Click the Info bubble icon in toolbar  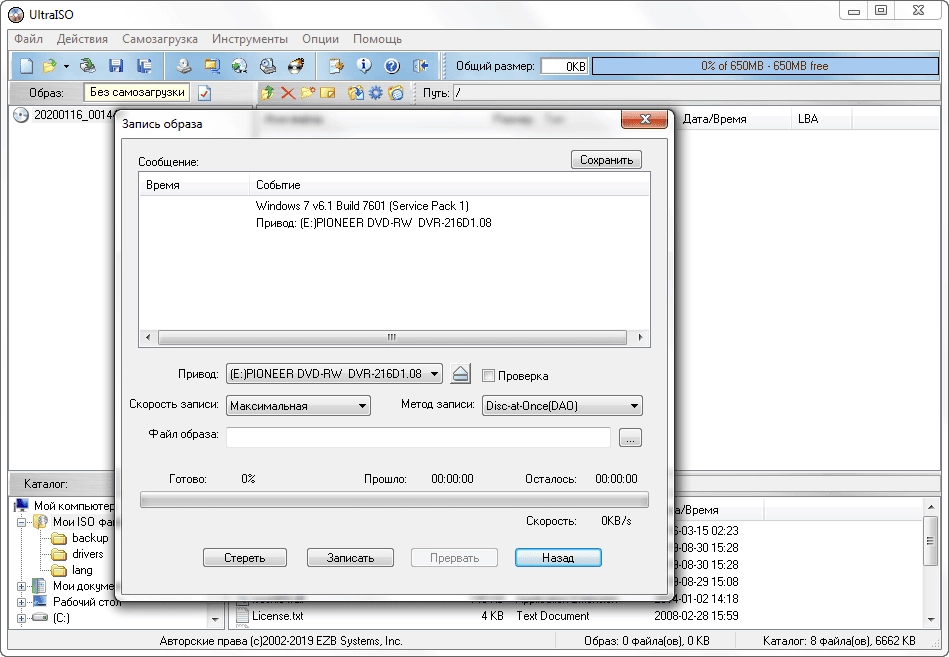[364, 66]
